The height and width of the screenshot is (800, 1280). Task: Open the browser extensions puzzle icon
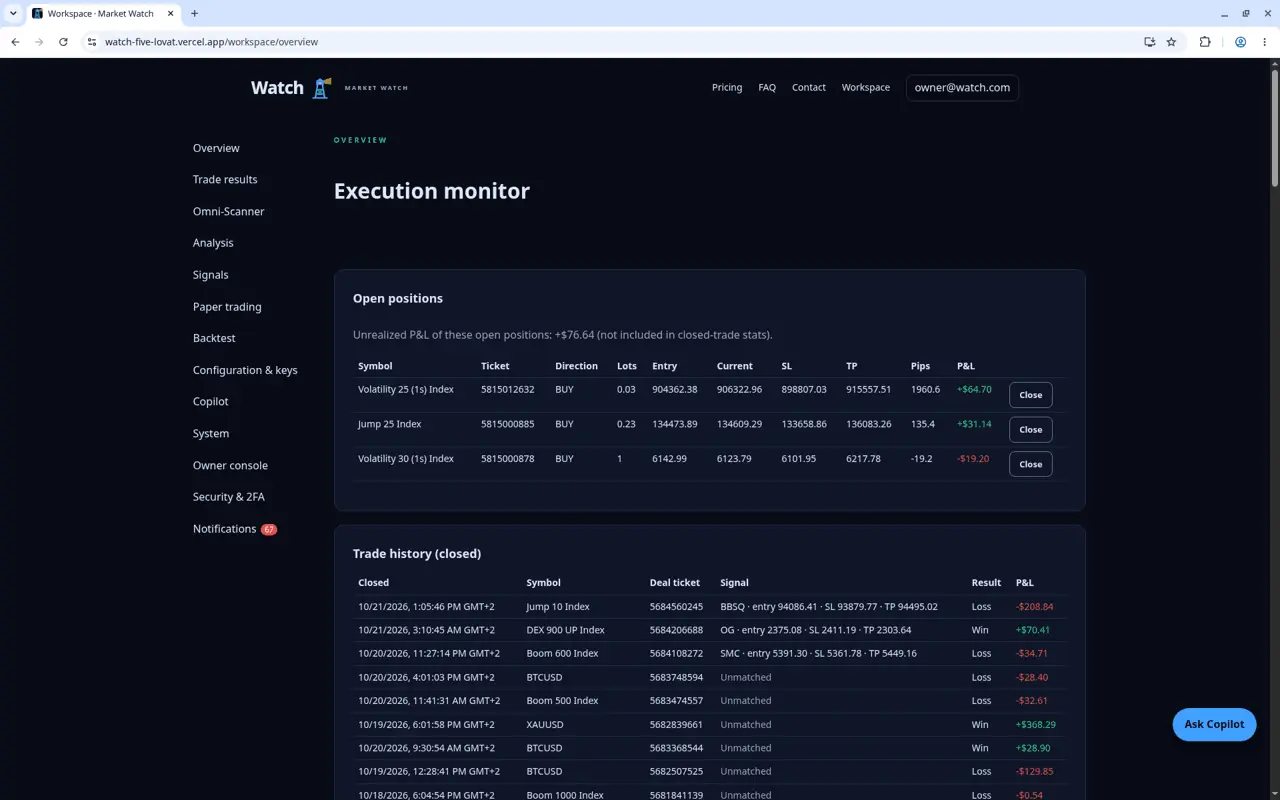(x=1205, y=42)
